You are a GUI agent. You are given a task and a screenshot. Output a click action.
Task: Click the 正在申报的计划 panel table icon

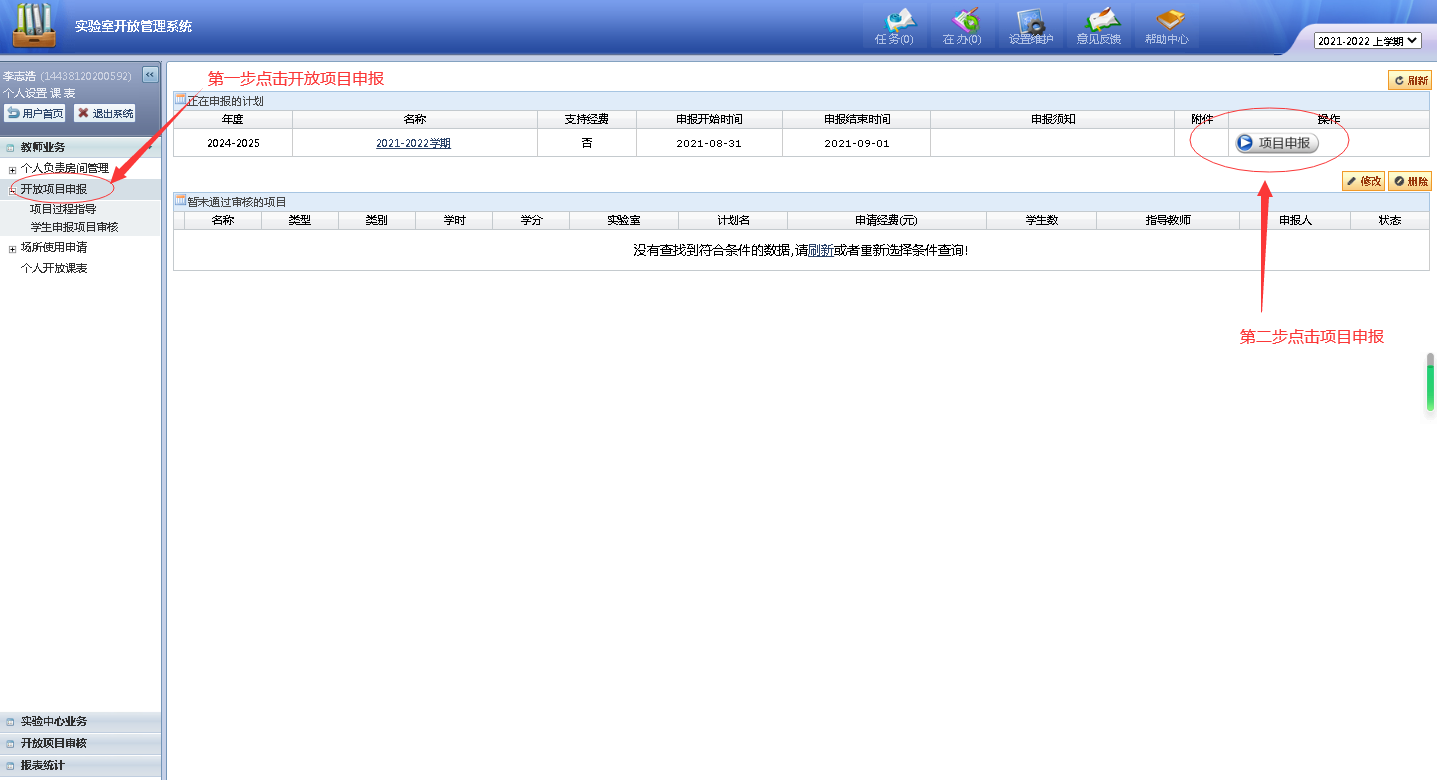(x=180, y=100)
